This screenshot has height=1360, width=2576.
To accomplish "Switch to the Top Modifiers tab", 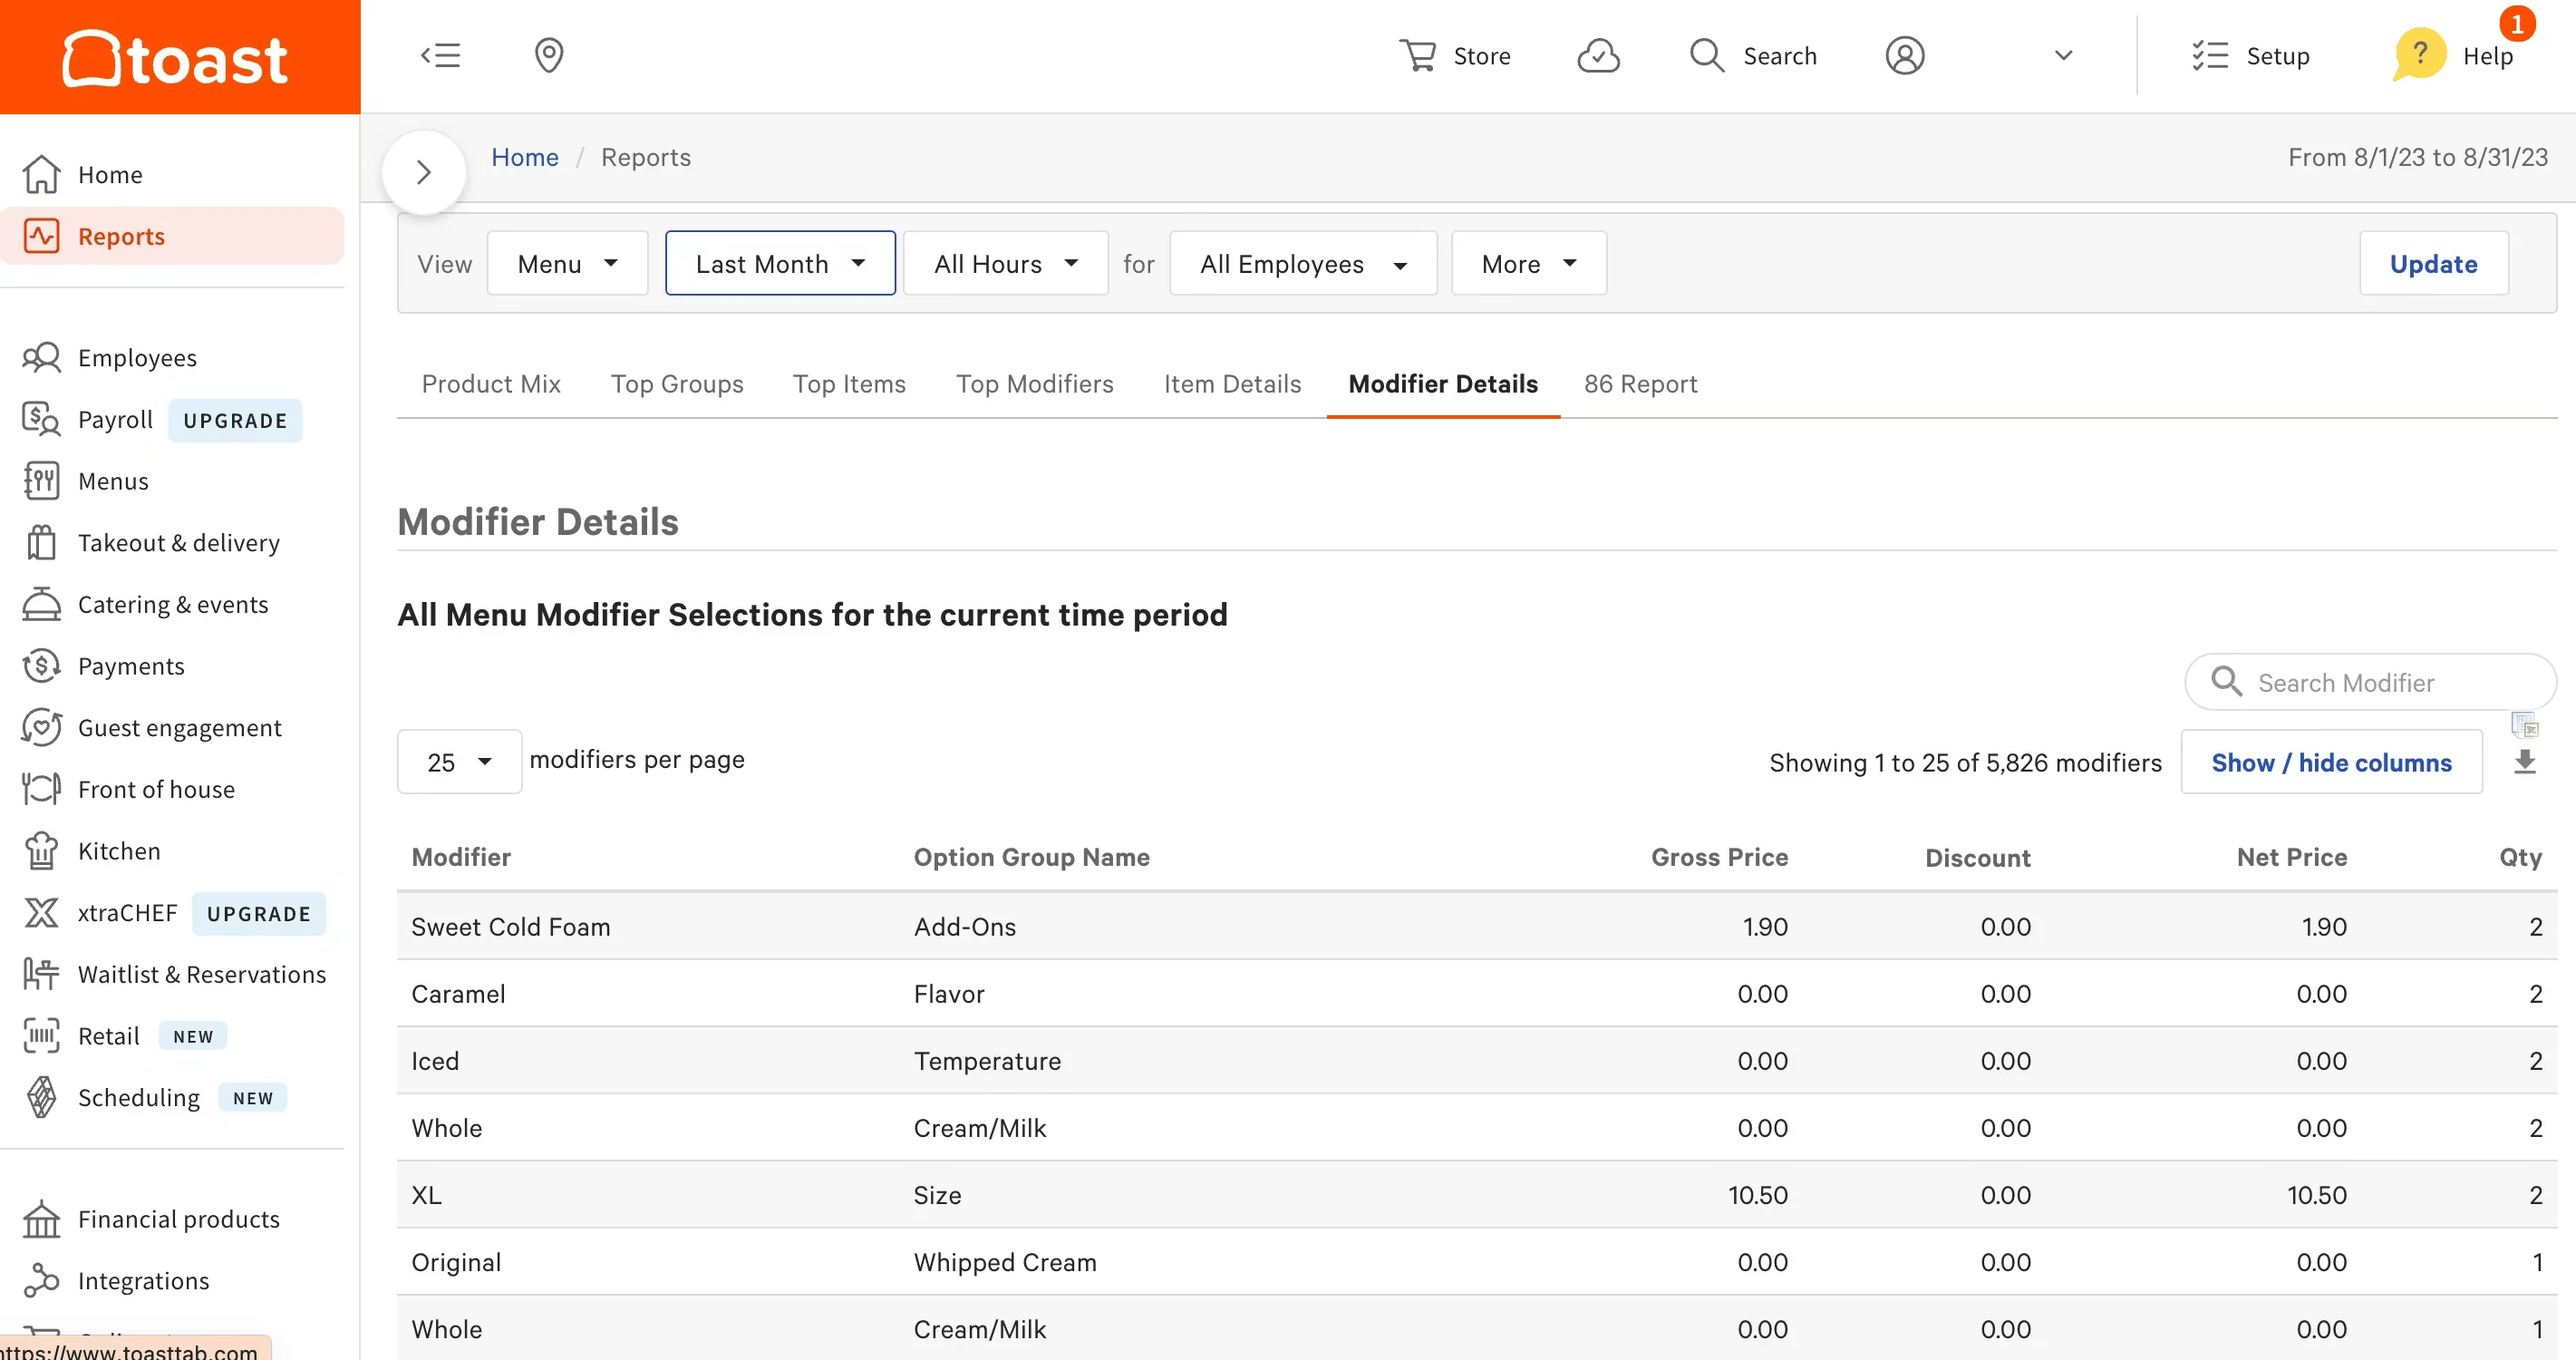I will [x=1034, y=384].
